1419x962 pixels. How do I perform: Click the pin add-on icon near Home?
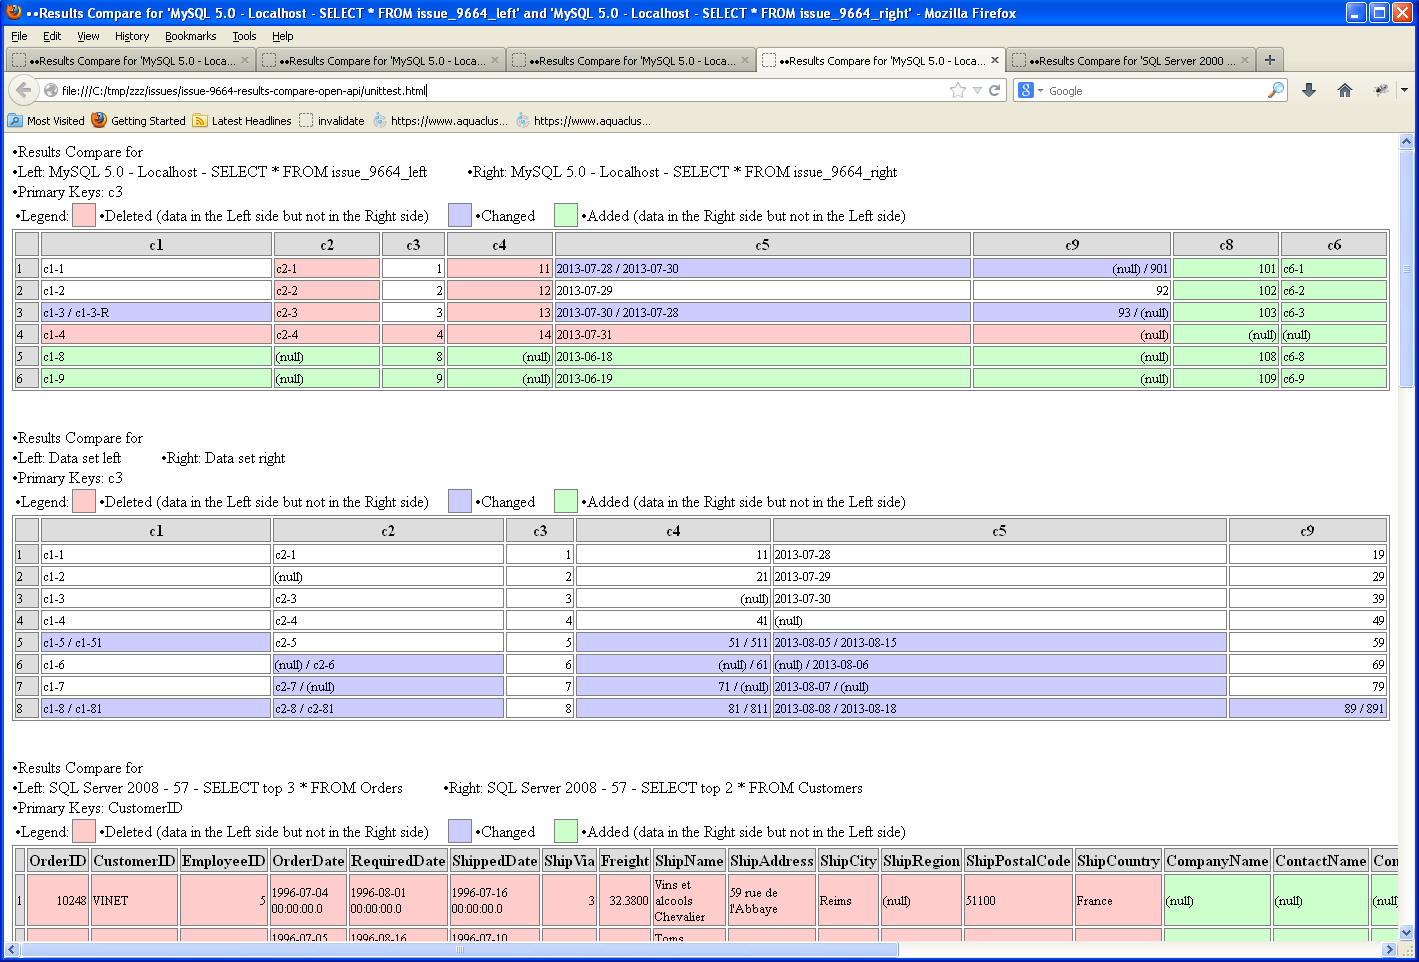[1381, 90]
